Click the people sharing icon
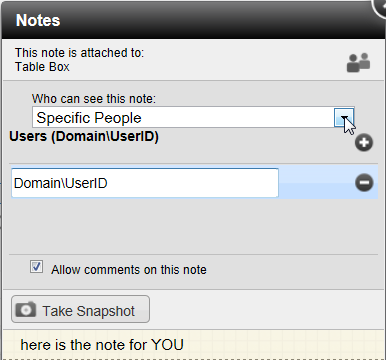 pyautogui.click(x=358, y=62)
